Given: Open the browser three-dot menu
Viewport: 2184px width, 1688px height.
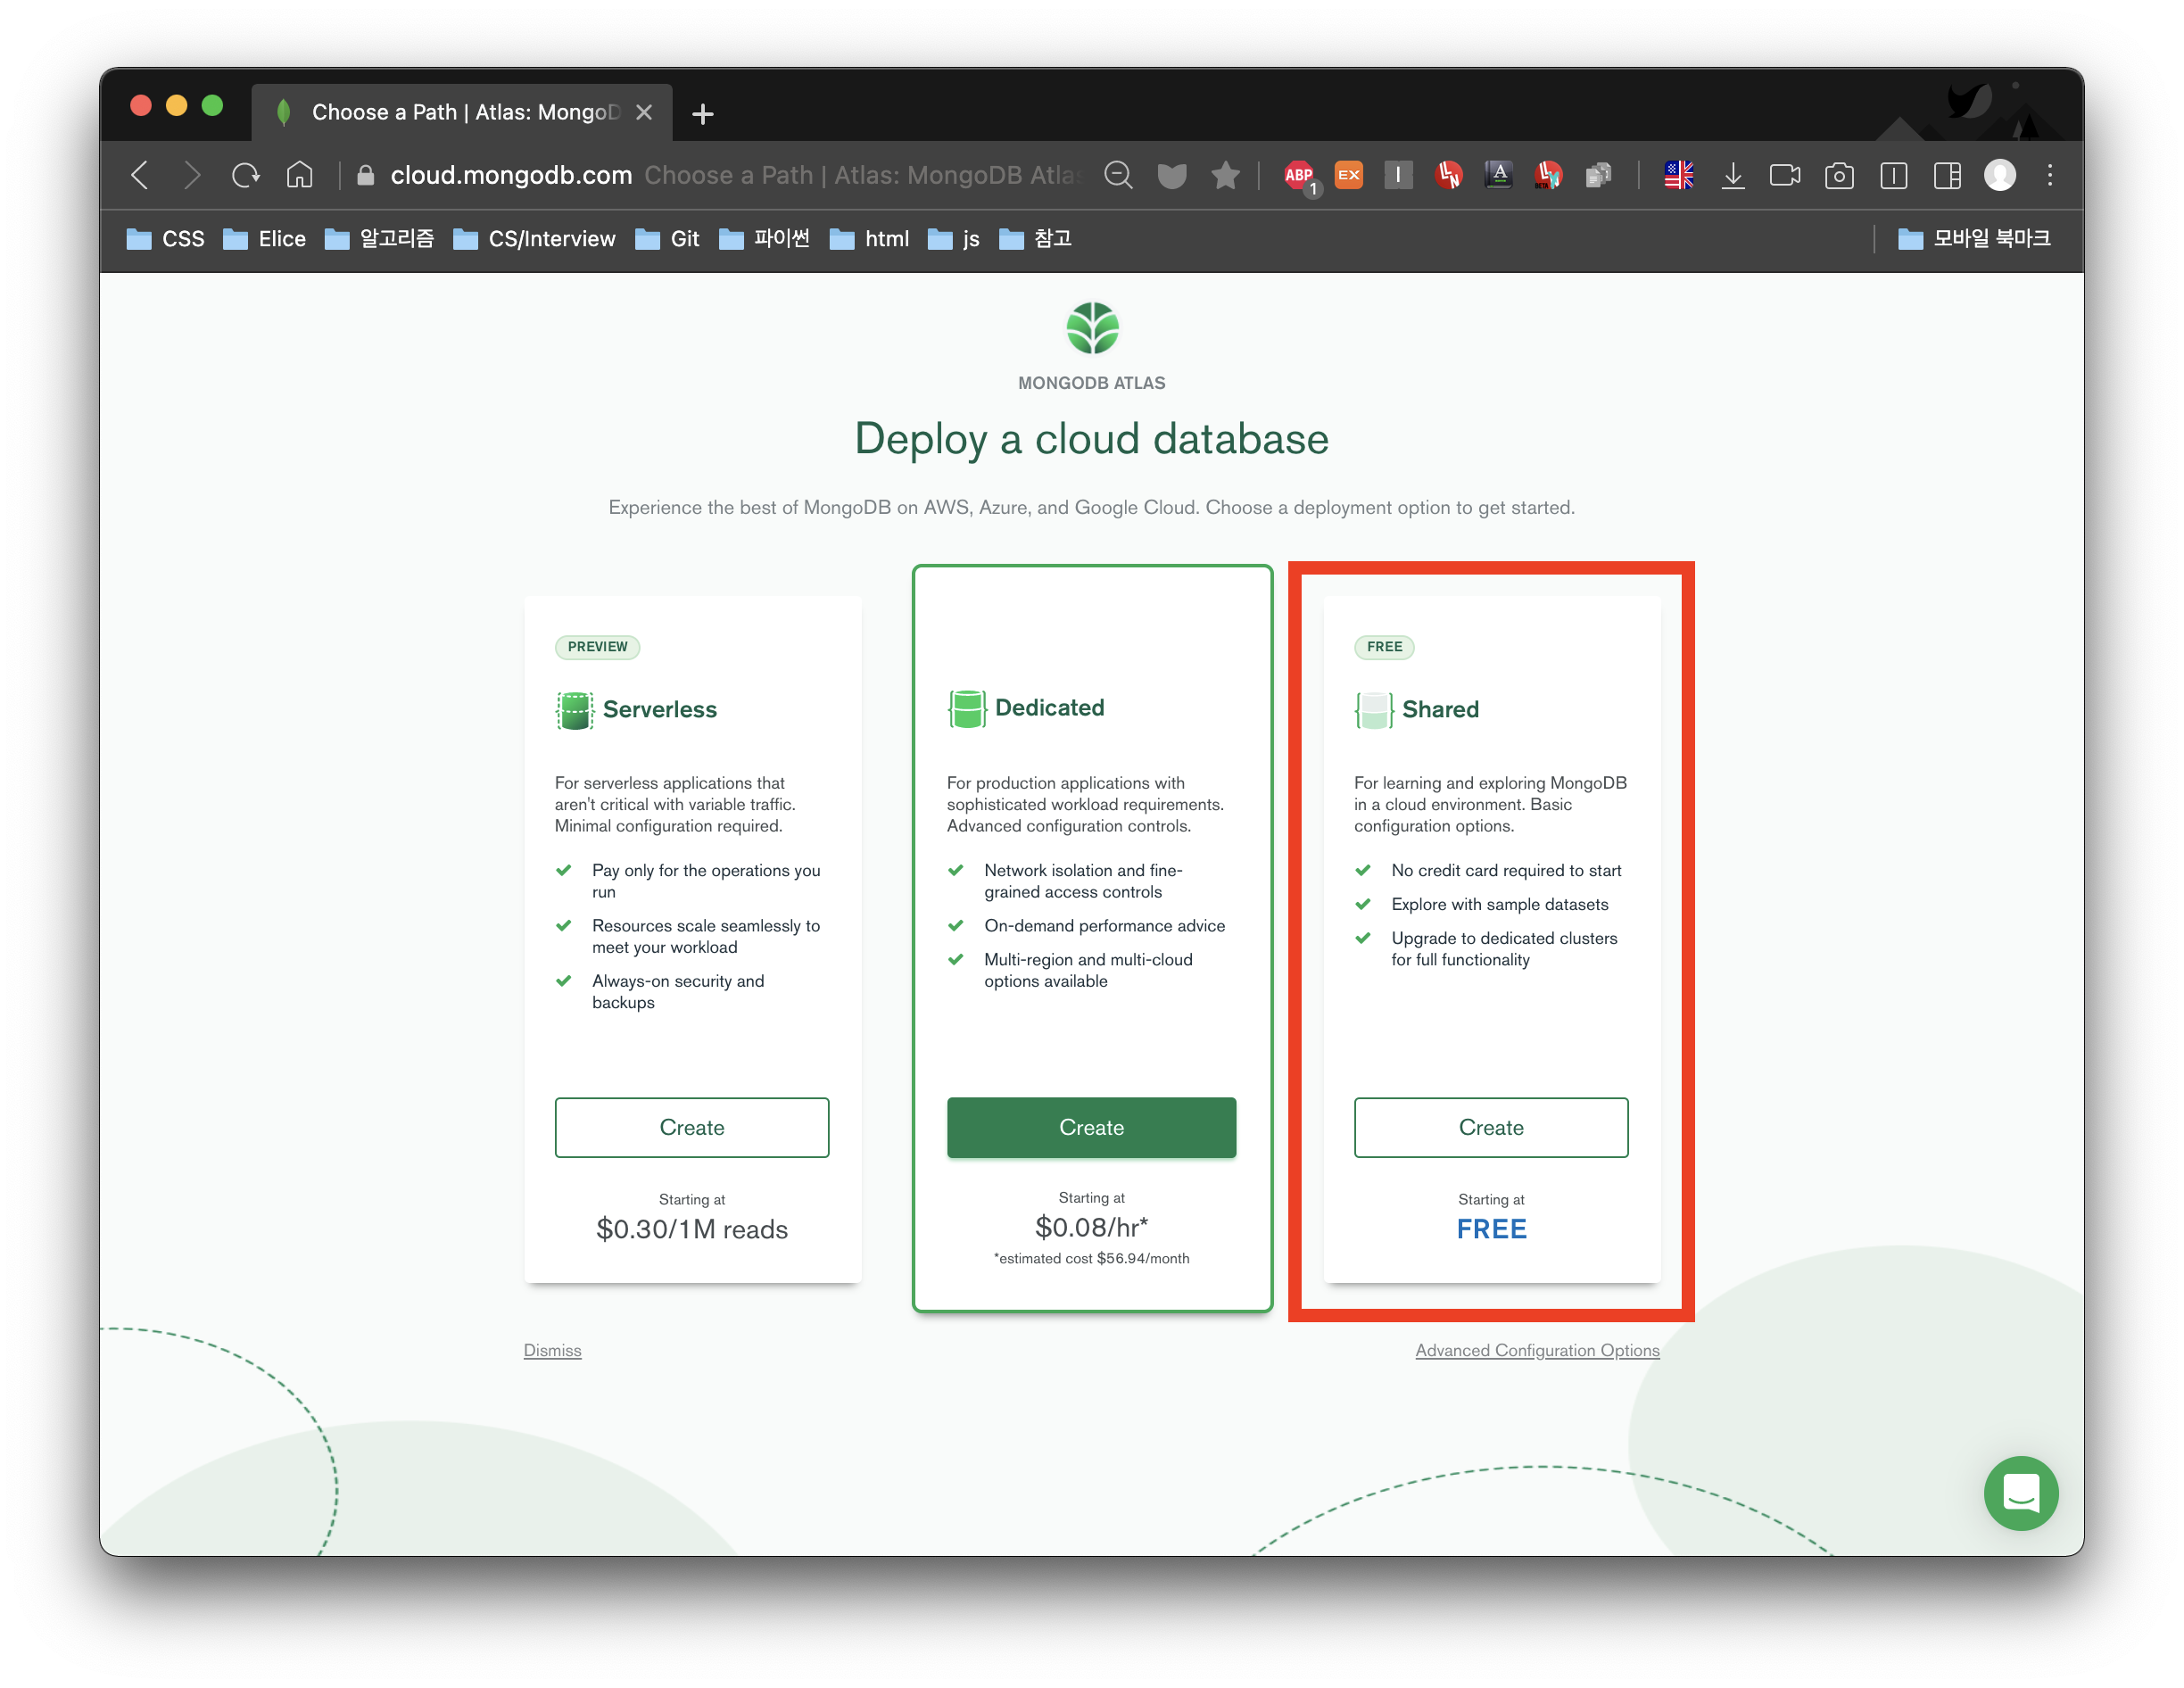Looking at the screenshot, I should pyautogui.click(x=2050, y=176).
